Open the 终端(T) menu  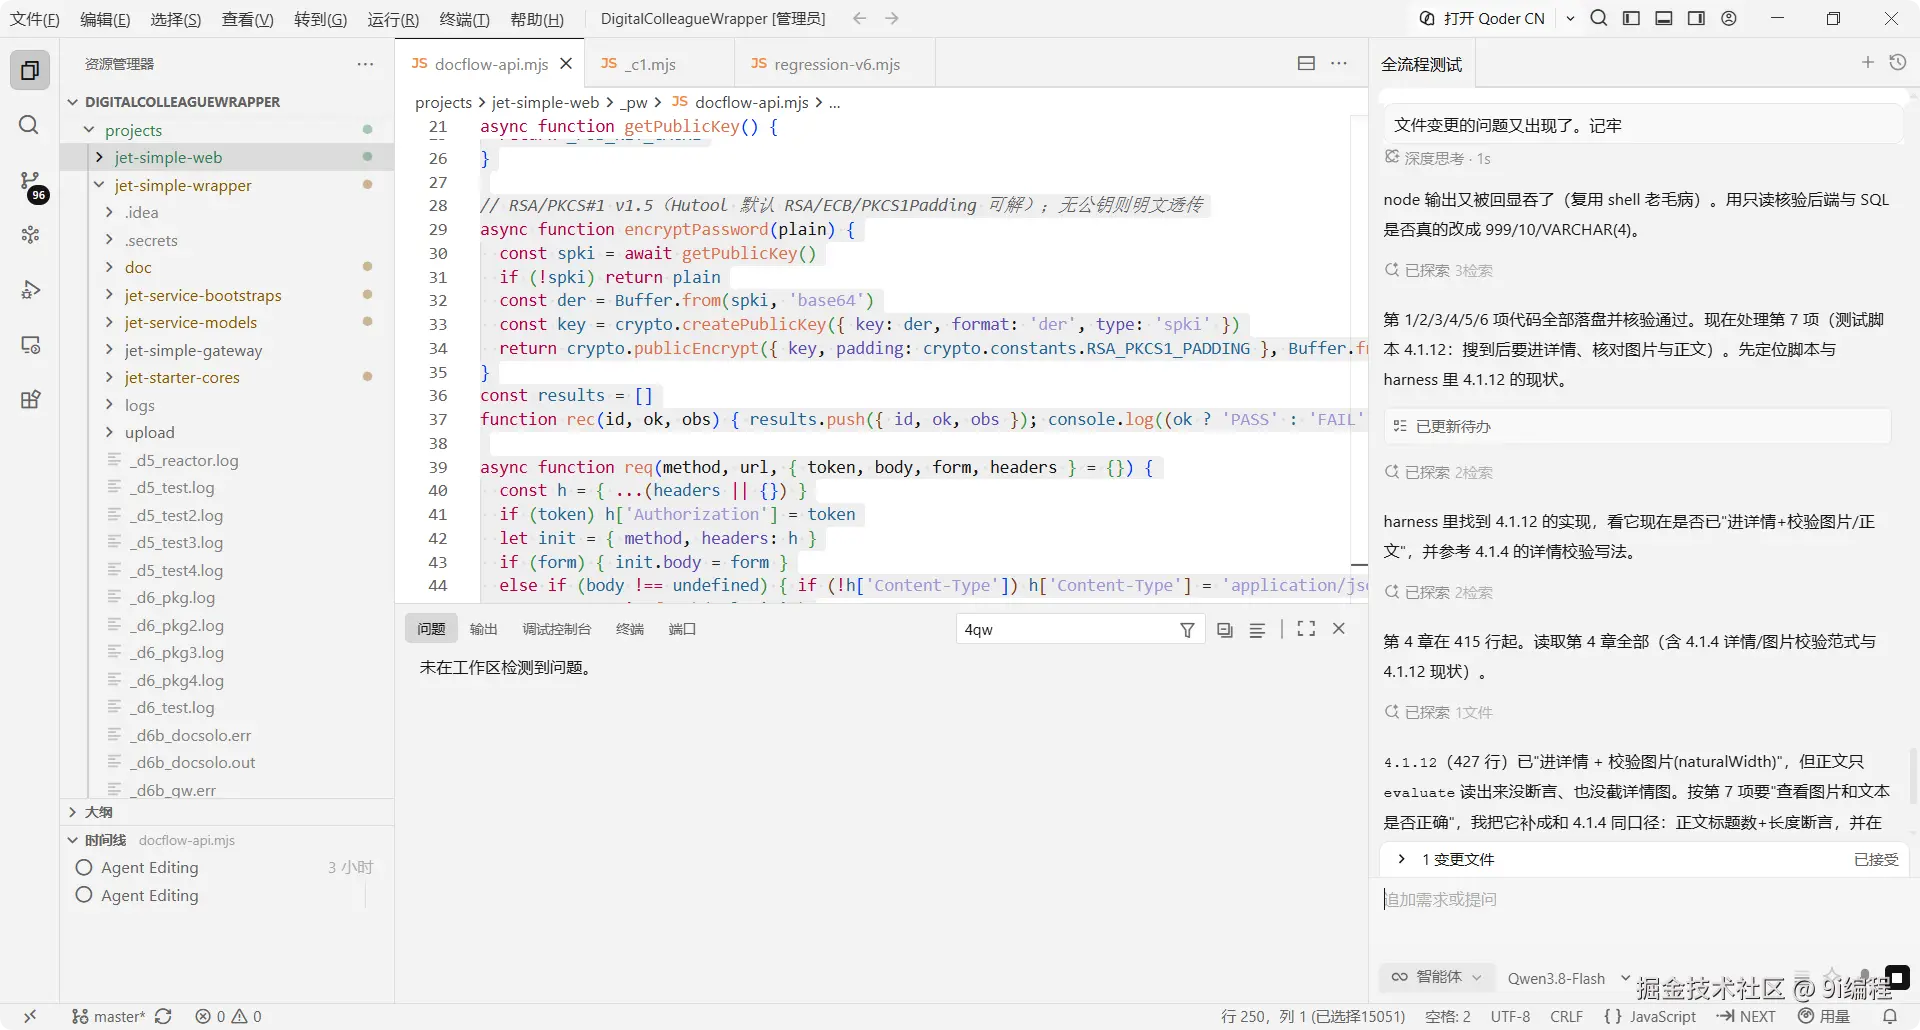pyautogui.click(x=465, y=19)
